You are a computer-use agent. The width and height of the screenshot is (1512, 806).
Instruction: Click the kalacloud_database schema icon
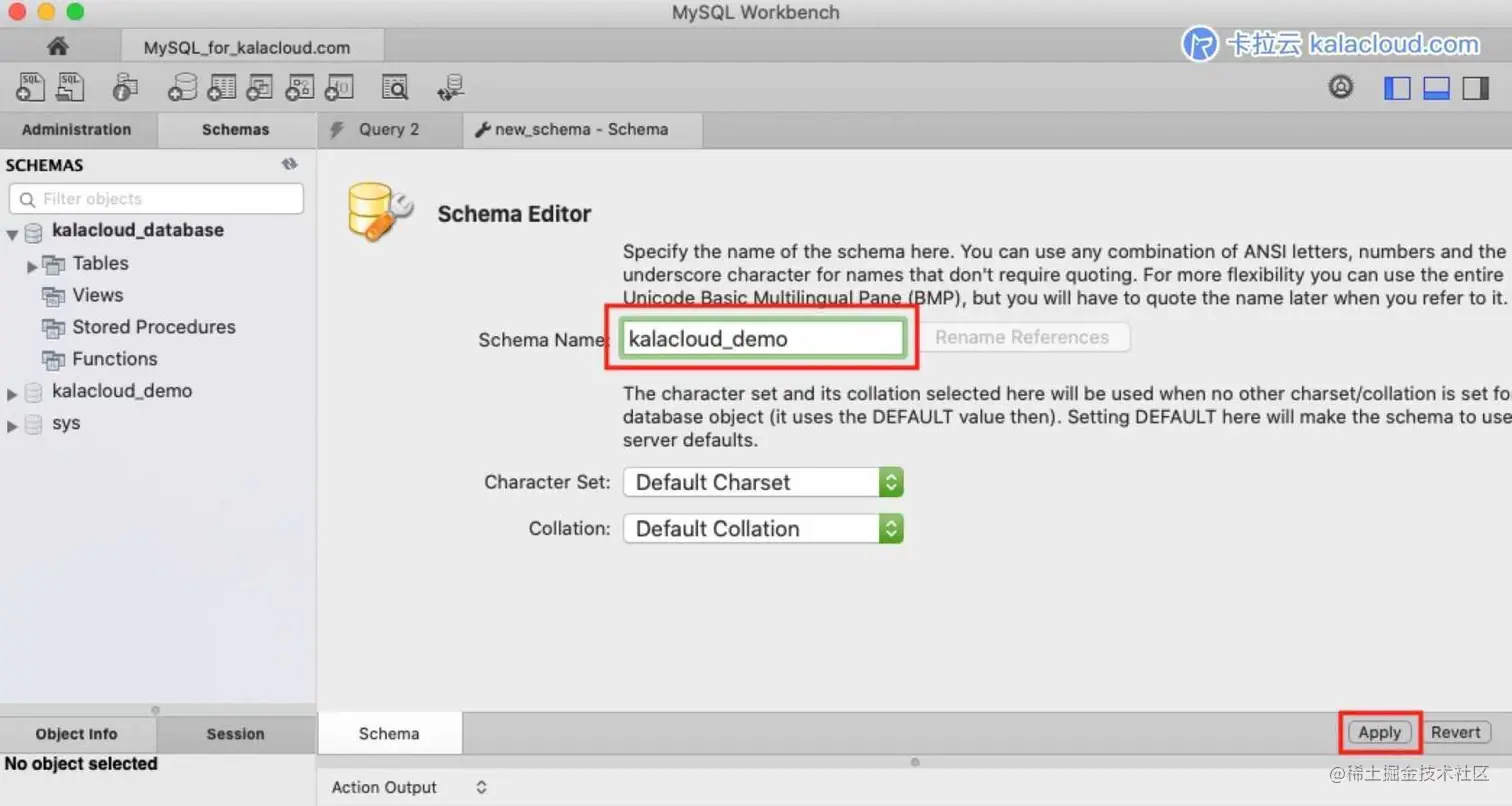33,232
